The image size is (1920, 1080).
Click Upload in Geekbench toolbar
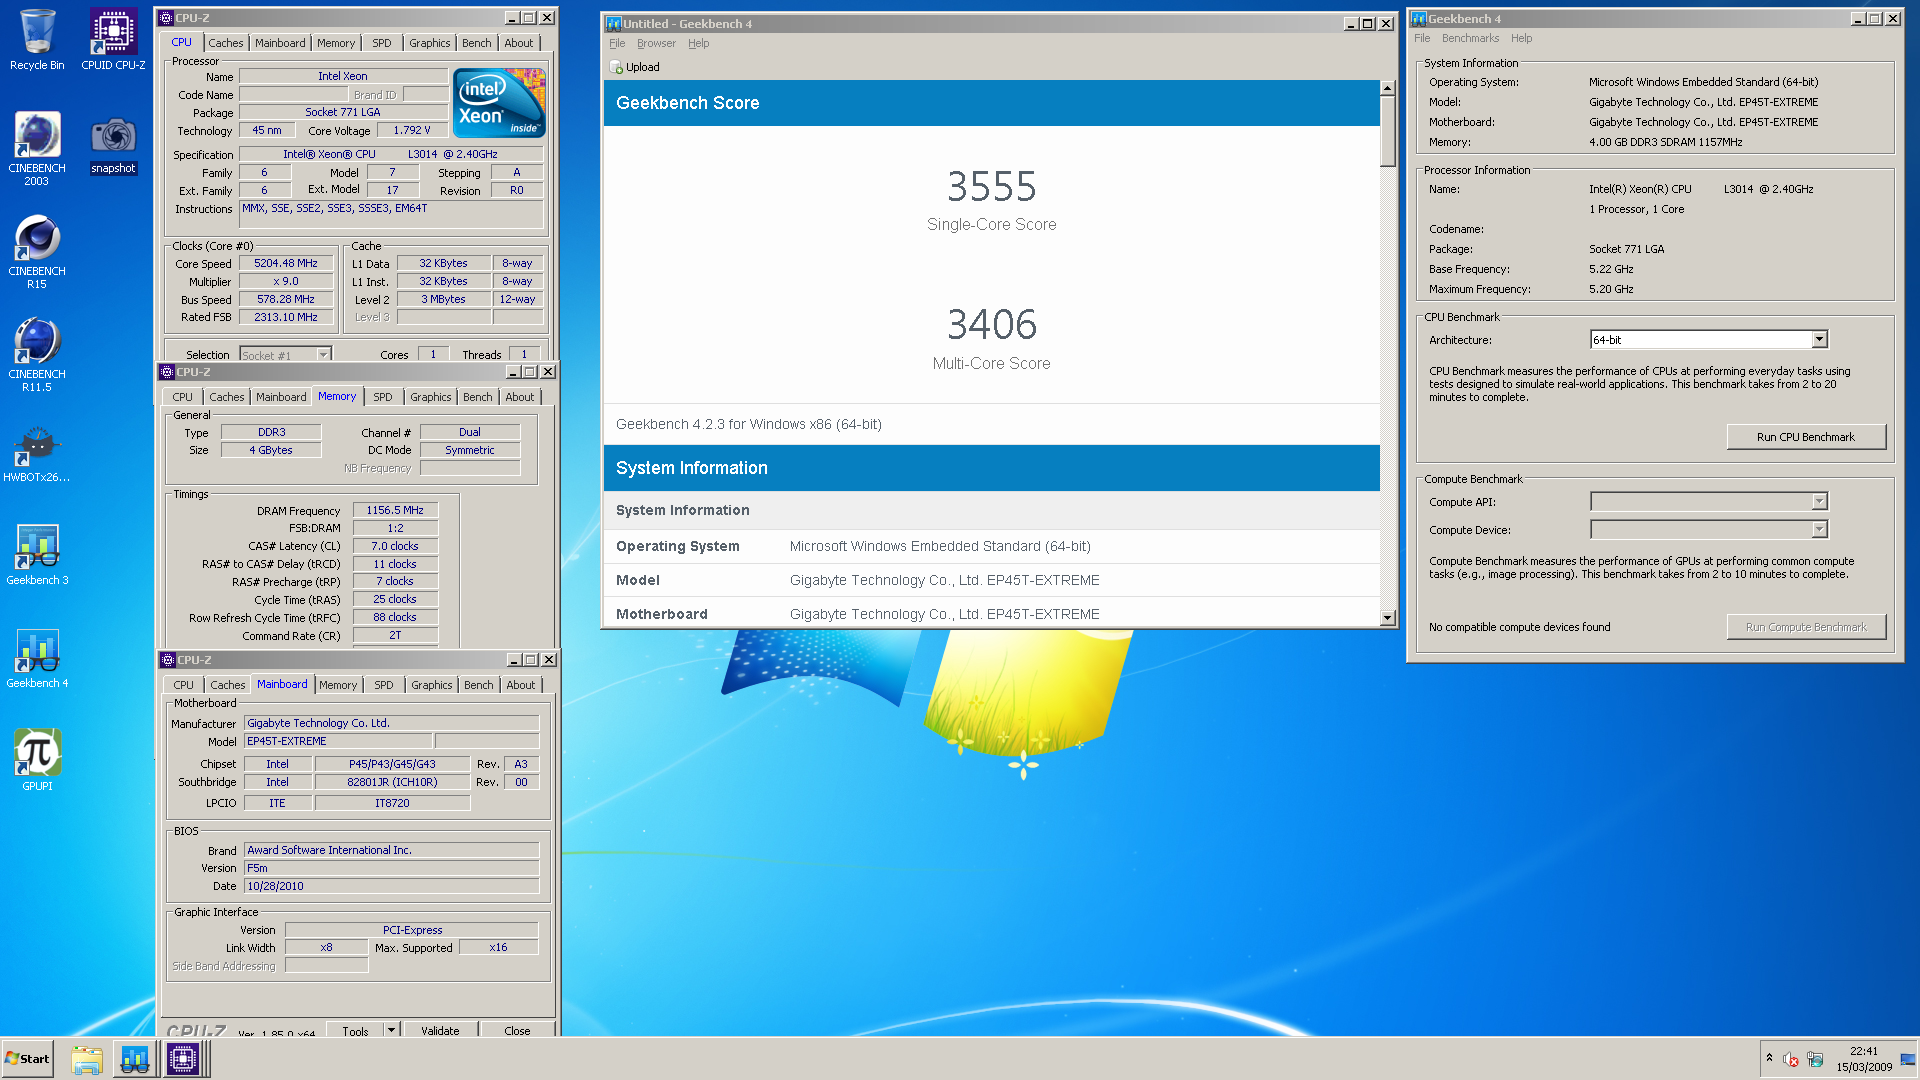click(x=634, y=67)
